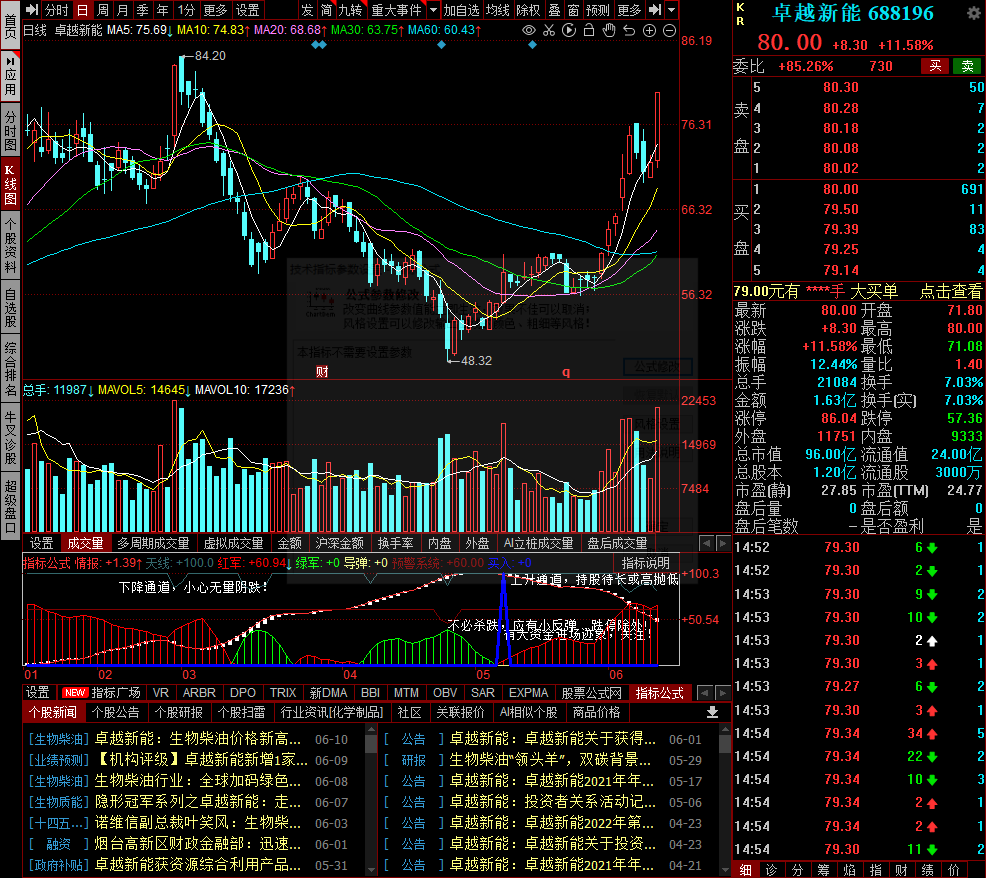This screenshot has width=986, height=878.
Task: Click the eye visibility icon on the chart toolbar
Action: click(x=529, y=30)
